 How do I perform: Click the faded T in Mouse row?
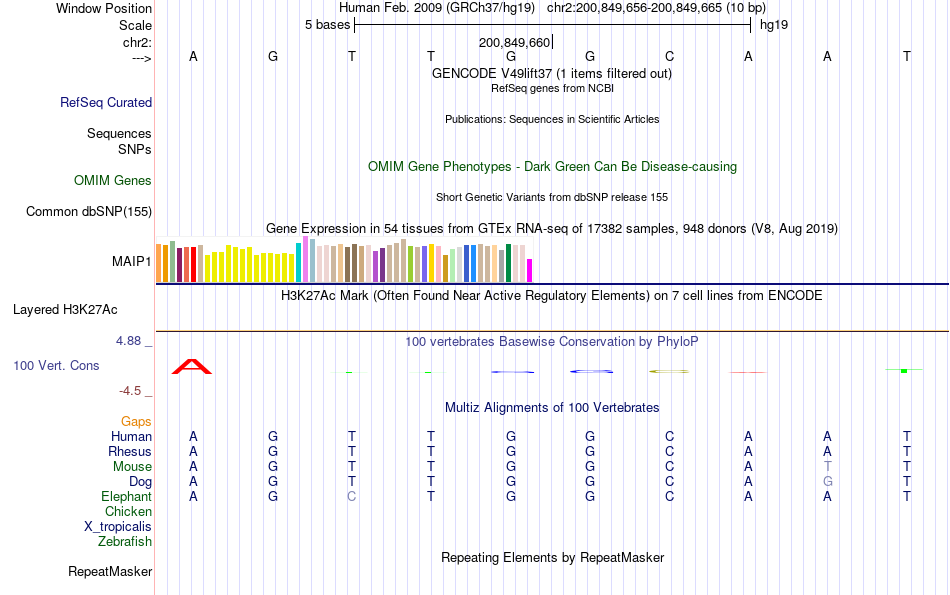point(828,467)
